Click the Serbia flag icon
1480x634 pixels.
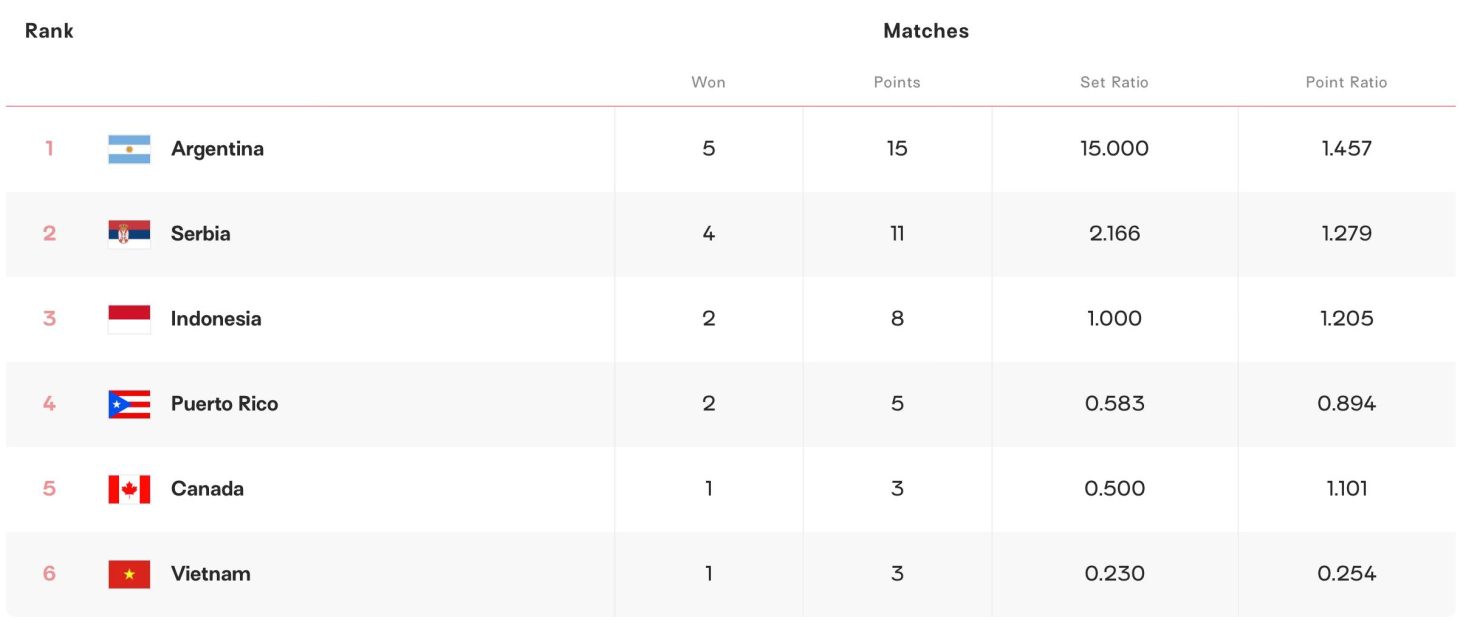129,234
